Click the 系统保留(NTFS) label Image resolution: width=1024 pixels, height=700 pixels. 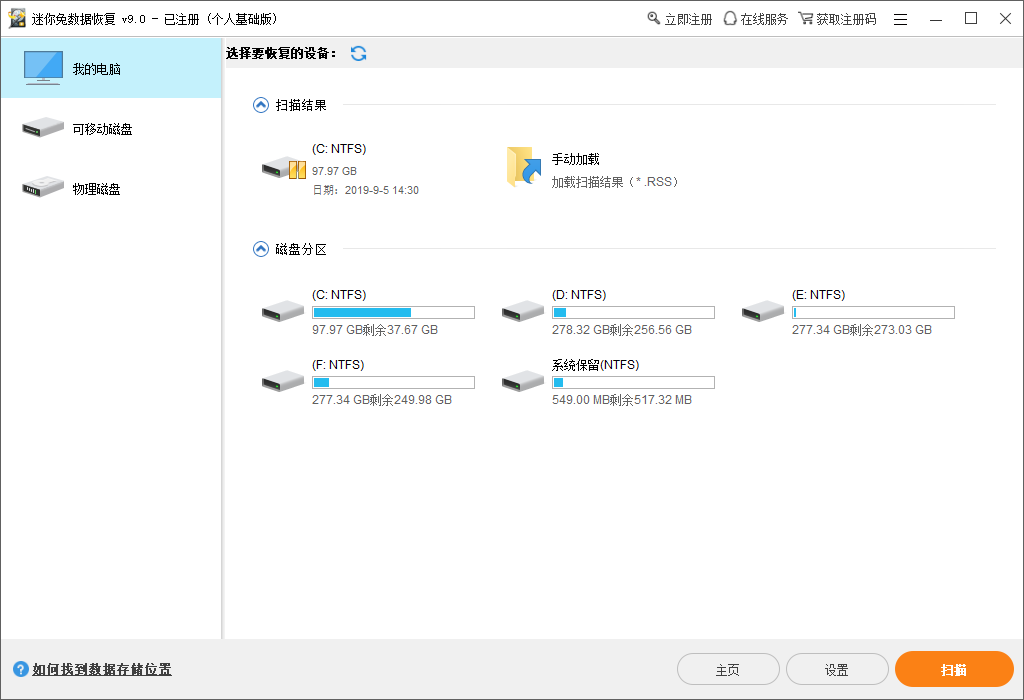(x=596, y=365)
